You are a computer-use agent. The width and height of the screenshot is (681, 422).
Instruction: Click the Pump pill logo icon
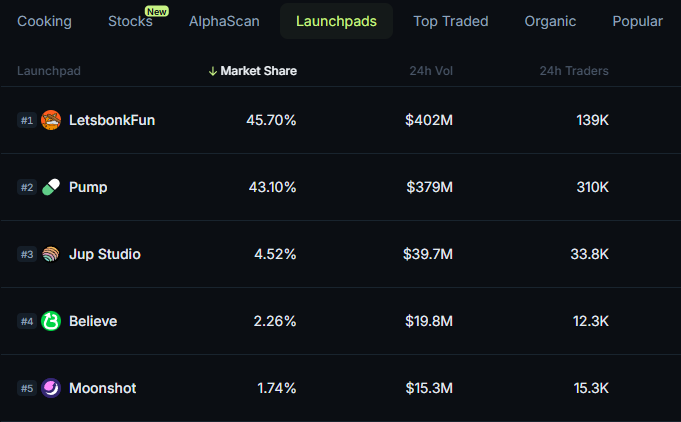(x=51, y=187)
